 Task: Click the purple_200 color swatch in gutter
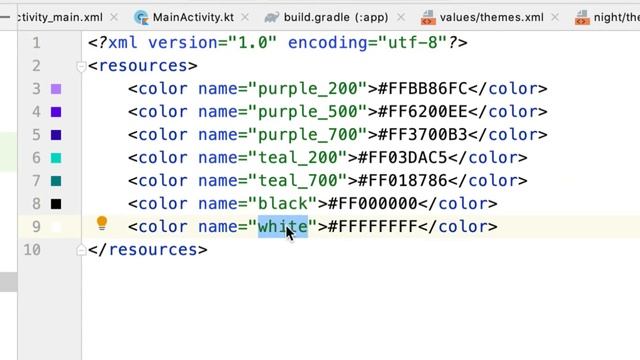pos(56,89)
